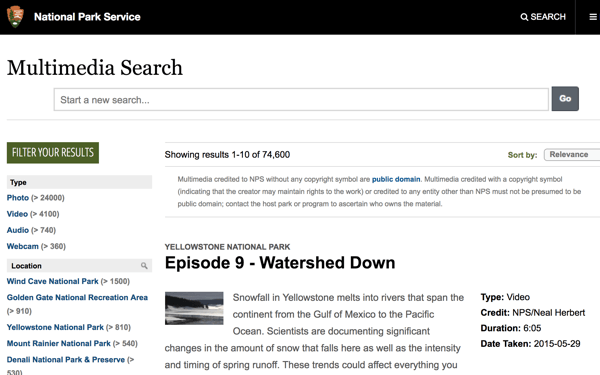600x375 pixels.
Task: Open the Episode 9 - Watershed Down title
Action: coord(280,263)
